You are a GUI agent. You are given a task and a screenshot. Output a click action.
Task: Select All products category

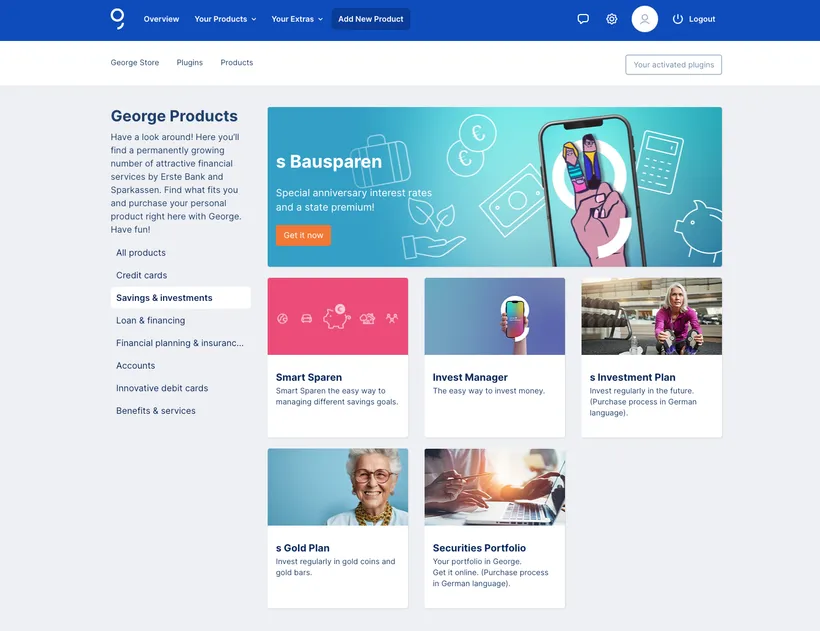pyautogui.click(x=141, y=253)
